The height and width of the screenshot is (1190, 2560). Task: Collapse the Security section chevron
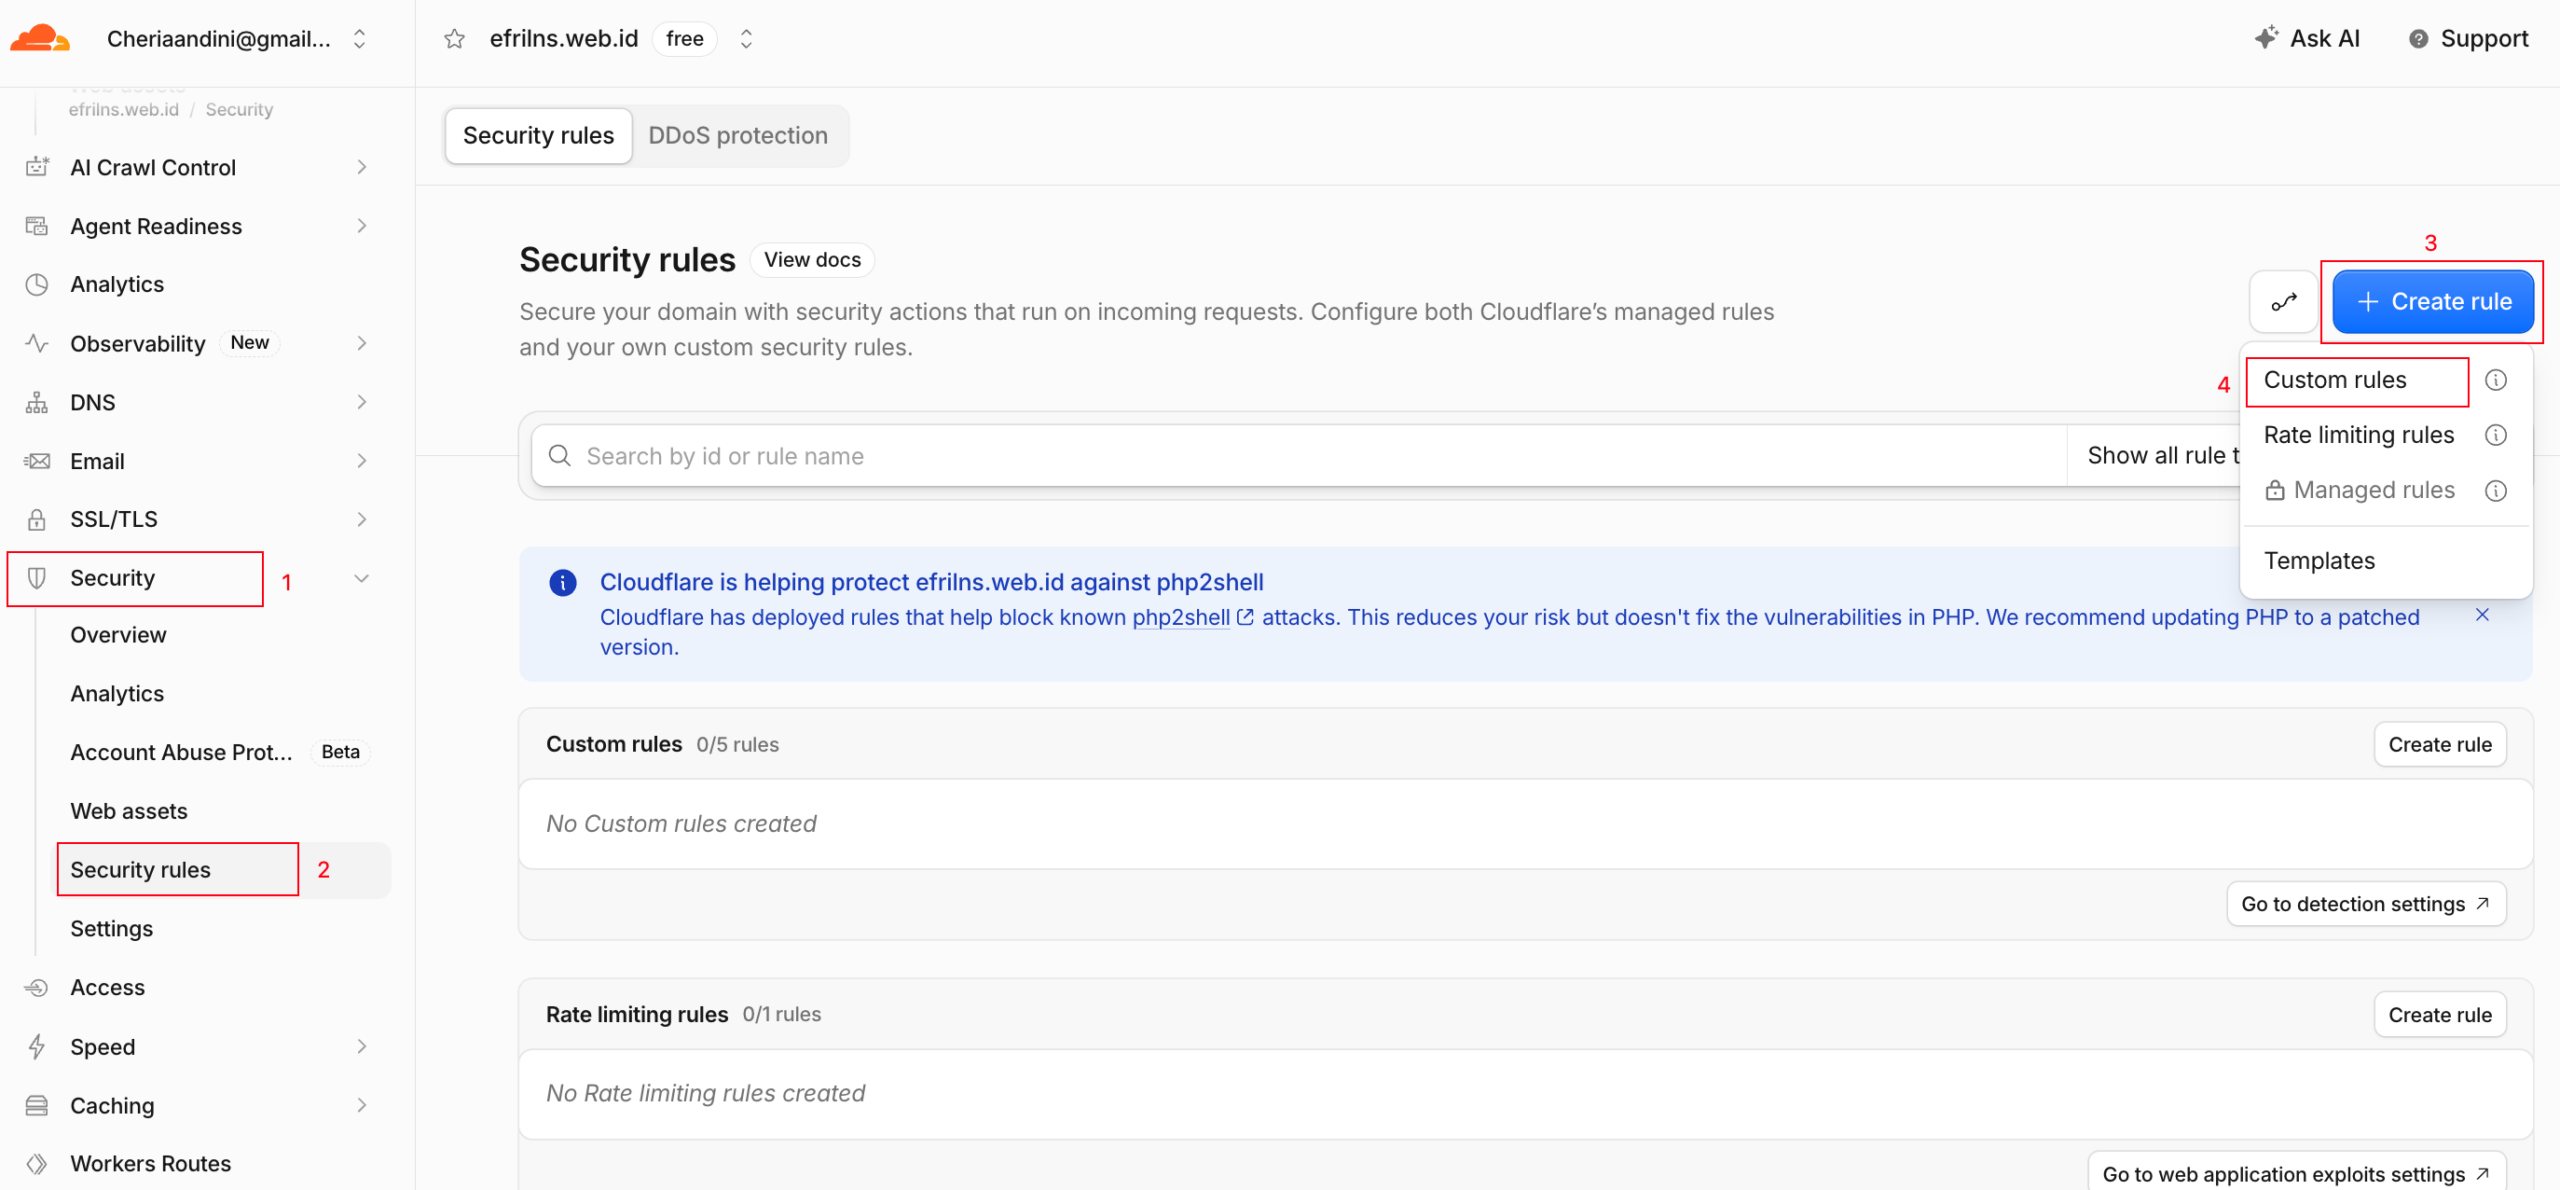pyautogui.click(x=362, y=578)
